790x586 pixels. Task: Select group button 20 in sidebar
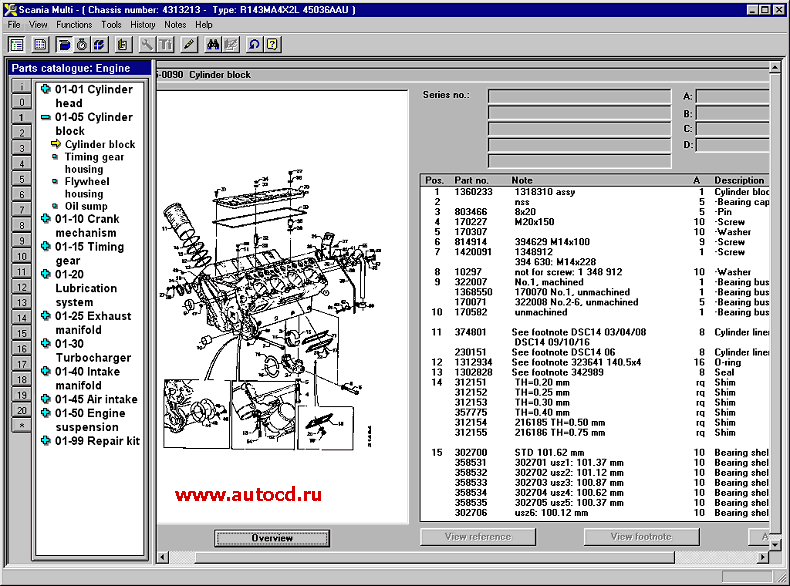pos(21,410)
